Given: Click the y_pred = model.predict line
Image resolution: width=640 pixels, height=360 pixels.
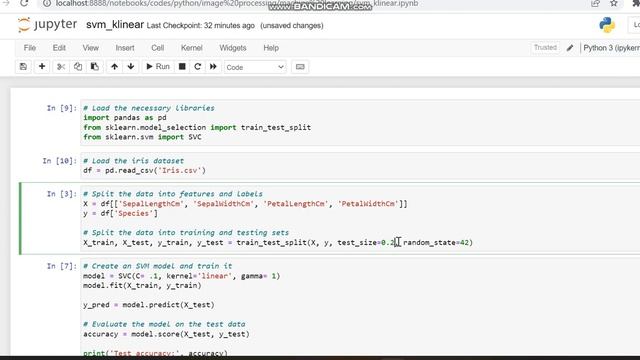Looking at the screenshot, I should pos(149,305).
